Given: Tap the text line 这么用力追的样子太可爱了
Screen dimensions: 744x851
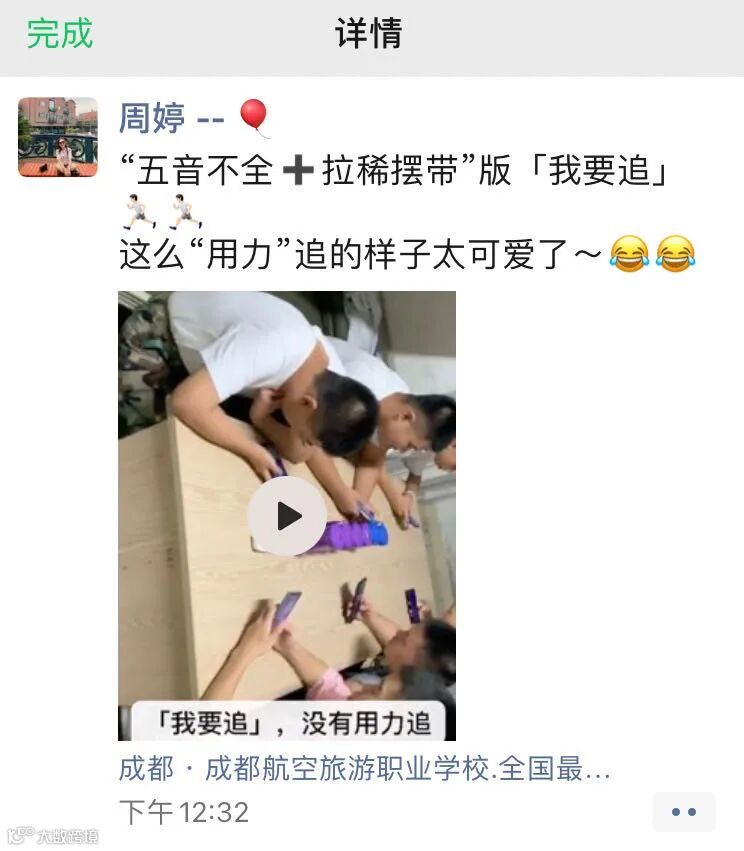Looking at the screenshot, I should (361, 254).
